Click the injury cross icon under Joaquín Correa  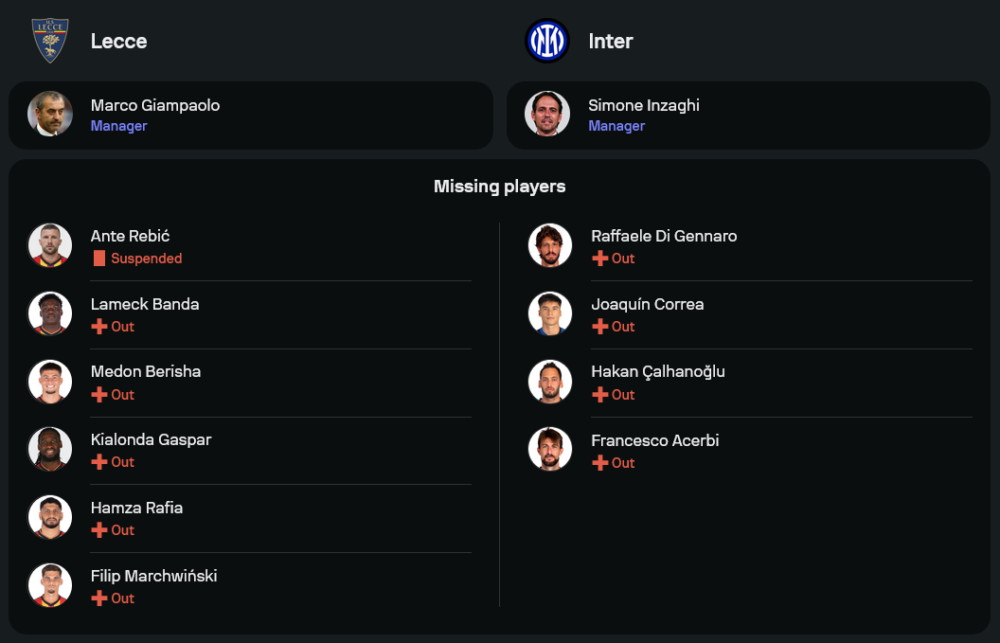(x=600, y=326)
